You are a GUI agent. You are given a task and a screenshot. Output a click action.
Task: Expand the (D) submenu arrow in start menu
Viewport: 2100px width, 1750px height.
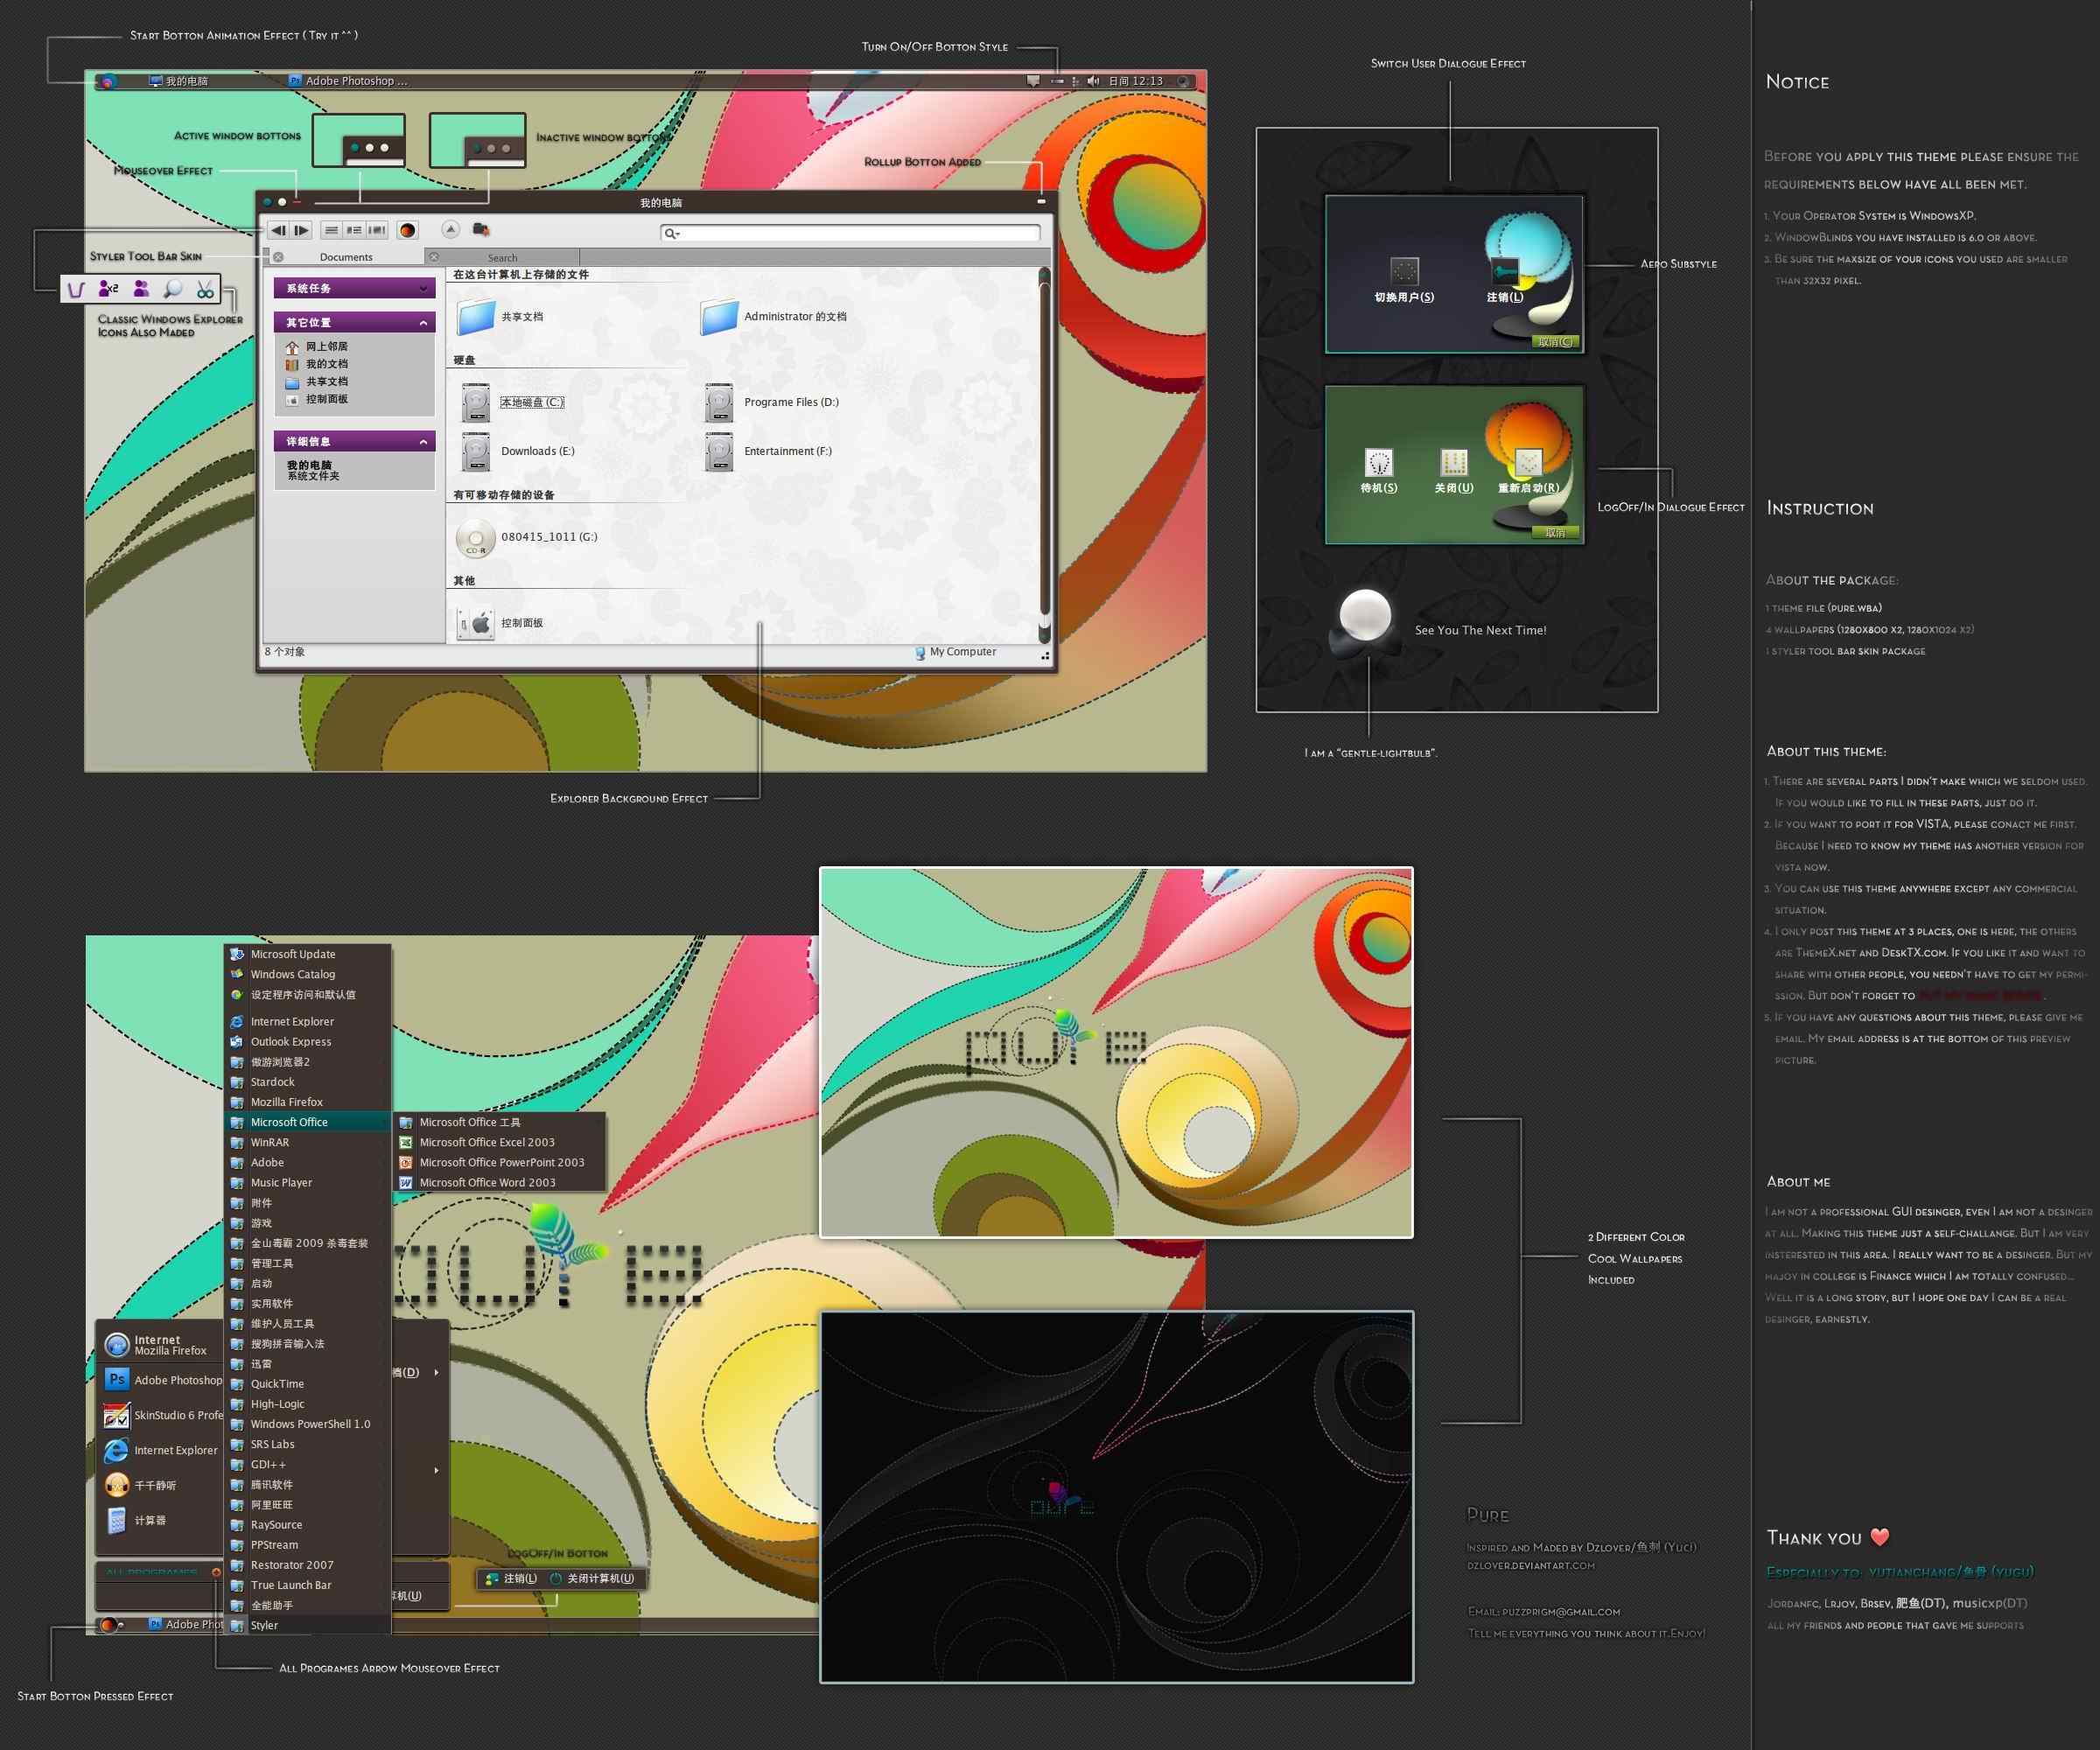tap(436, 1372)
